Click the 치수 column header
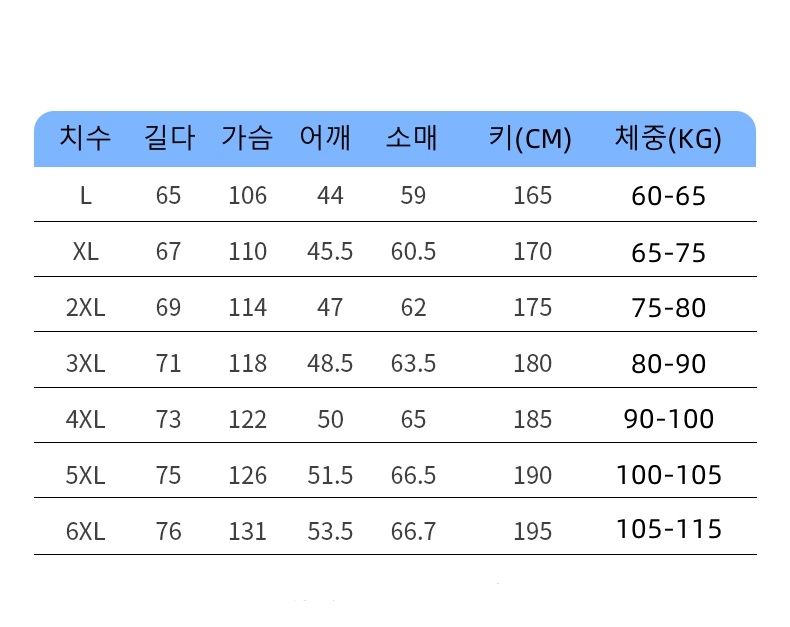 [85, 138]
